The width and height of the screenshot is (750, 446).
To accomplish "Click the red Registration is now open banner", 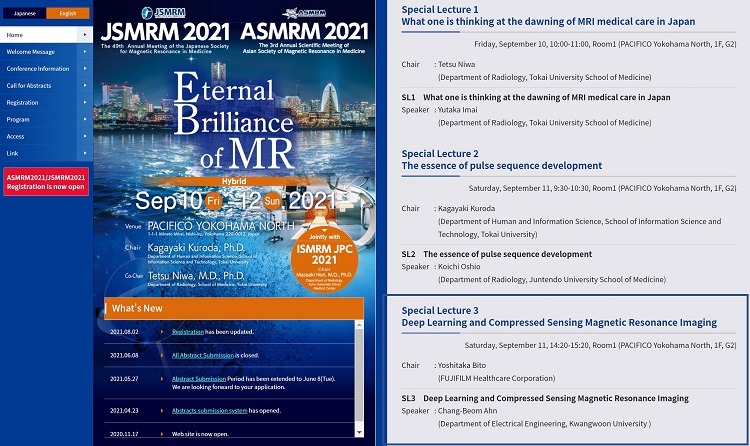I will coord(46,182).
